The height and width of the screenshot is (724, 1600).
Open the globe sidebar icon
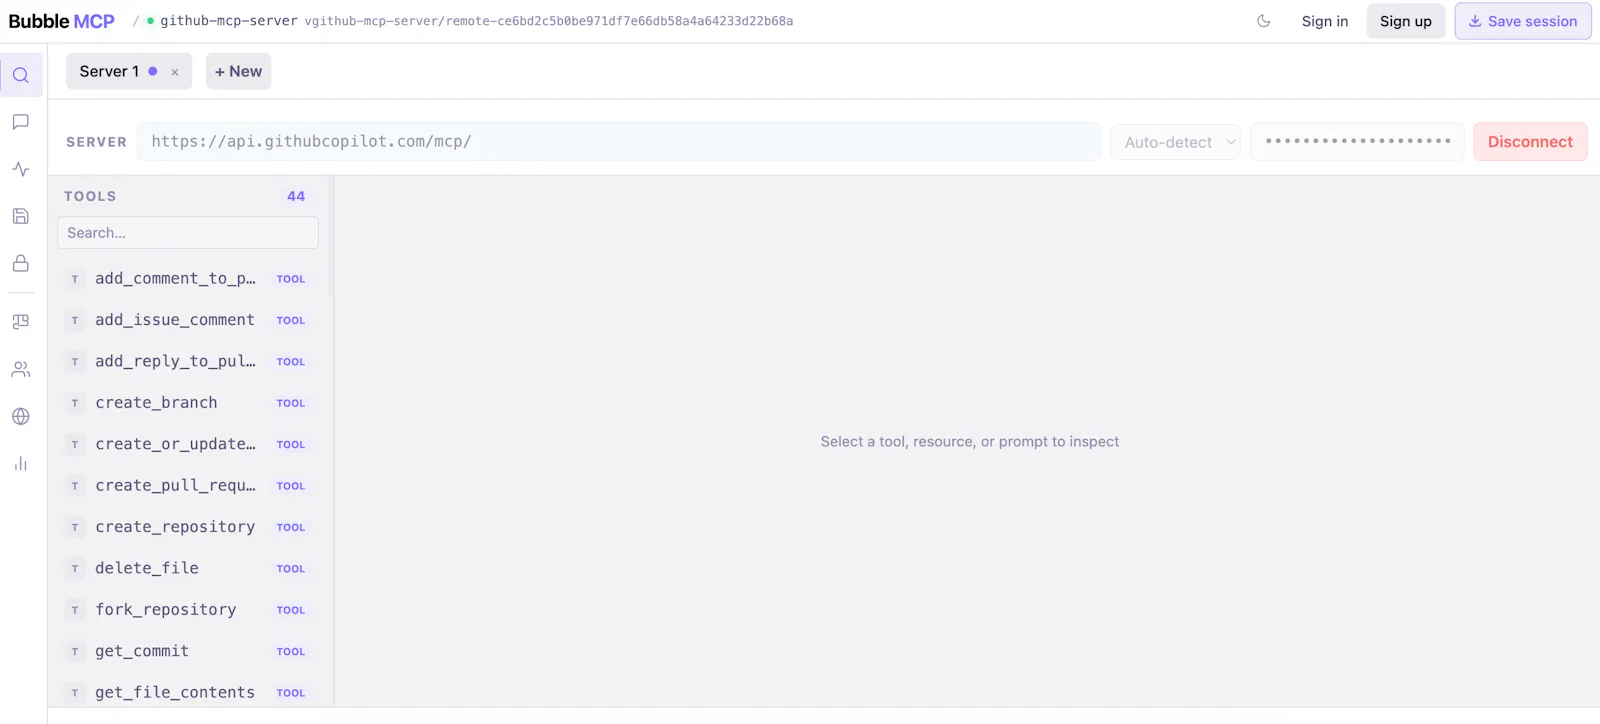[x=21, y=416]
